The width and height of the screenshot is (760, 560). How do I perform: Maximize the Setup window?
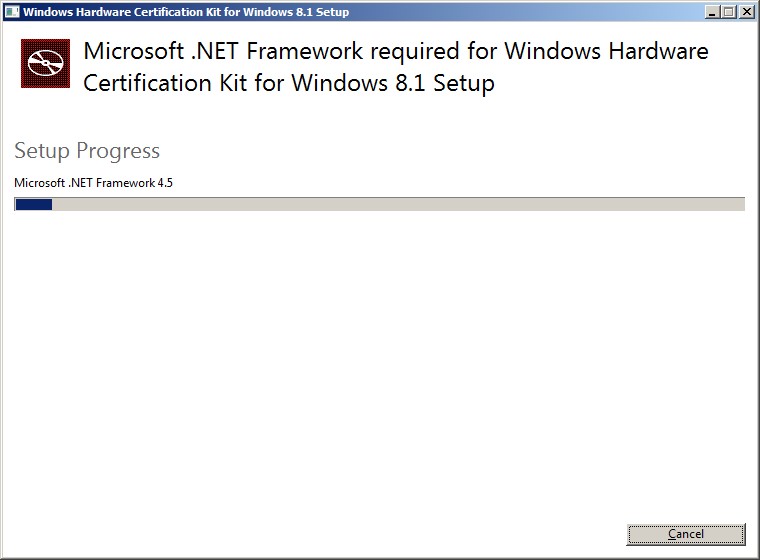click(728, 12)
